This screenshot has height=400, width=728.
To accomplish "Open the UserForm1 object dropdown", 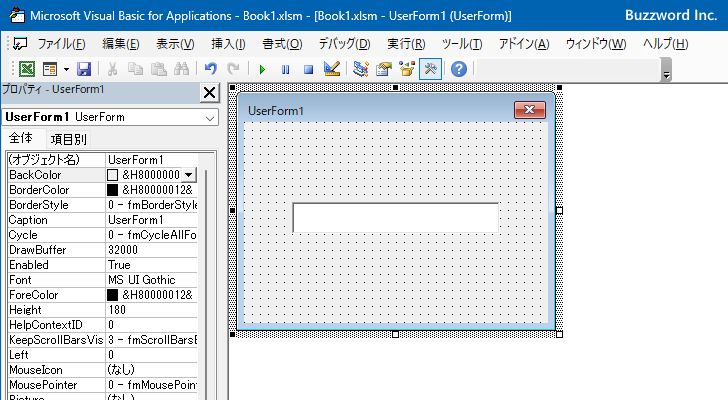I will click(210, 118).
